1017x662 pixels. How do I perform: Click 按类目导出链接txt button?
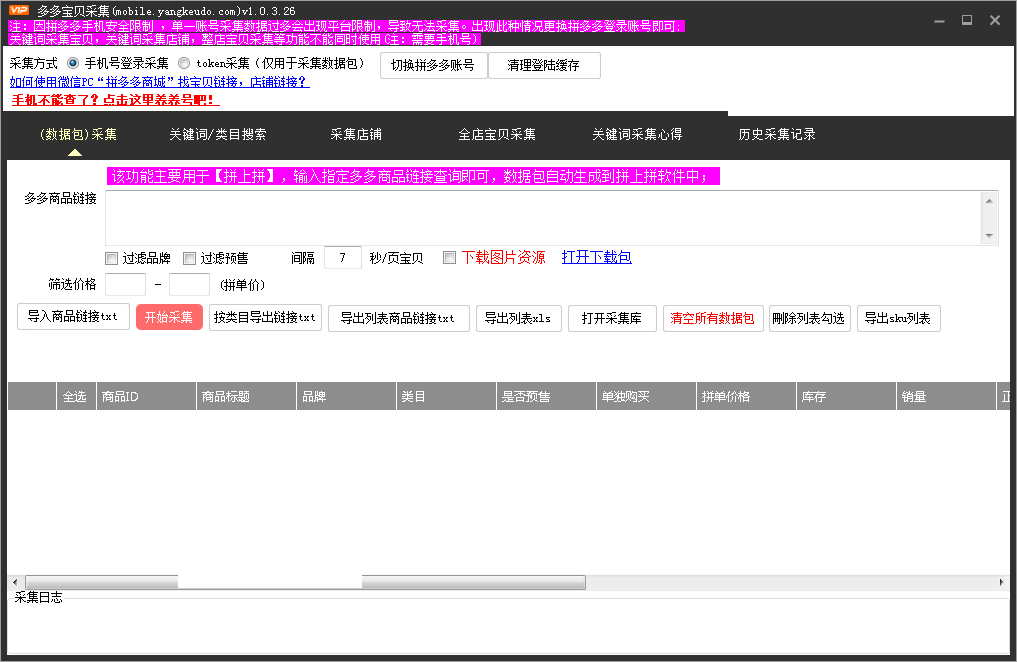[265, 318]
